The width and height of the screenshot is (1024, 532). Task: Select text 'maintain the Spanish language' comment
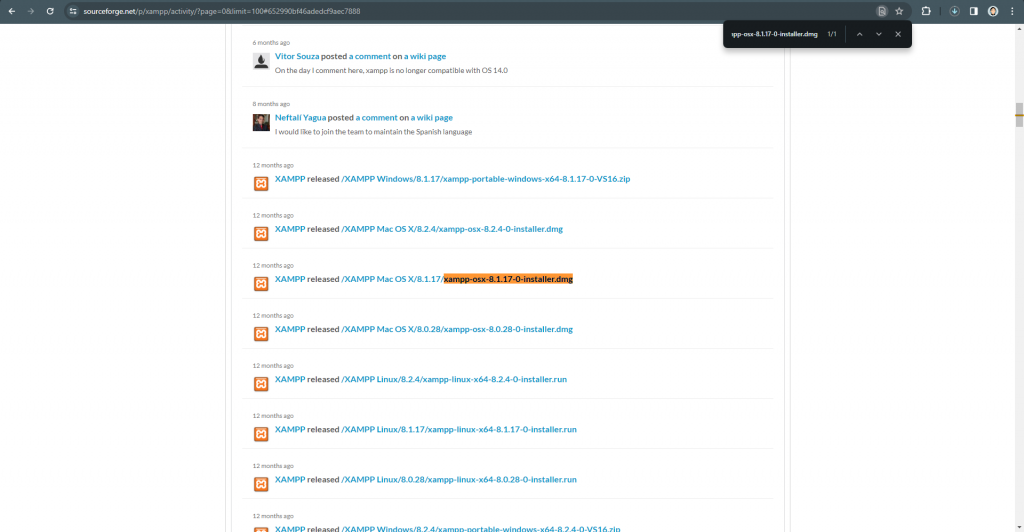pos(423,132)
